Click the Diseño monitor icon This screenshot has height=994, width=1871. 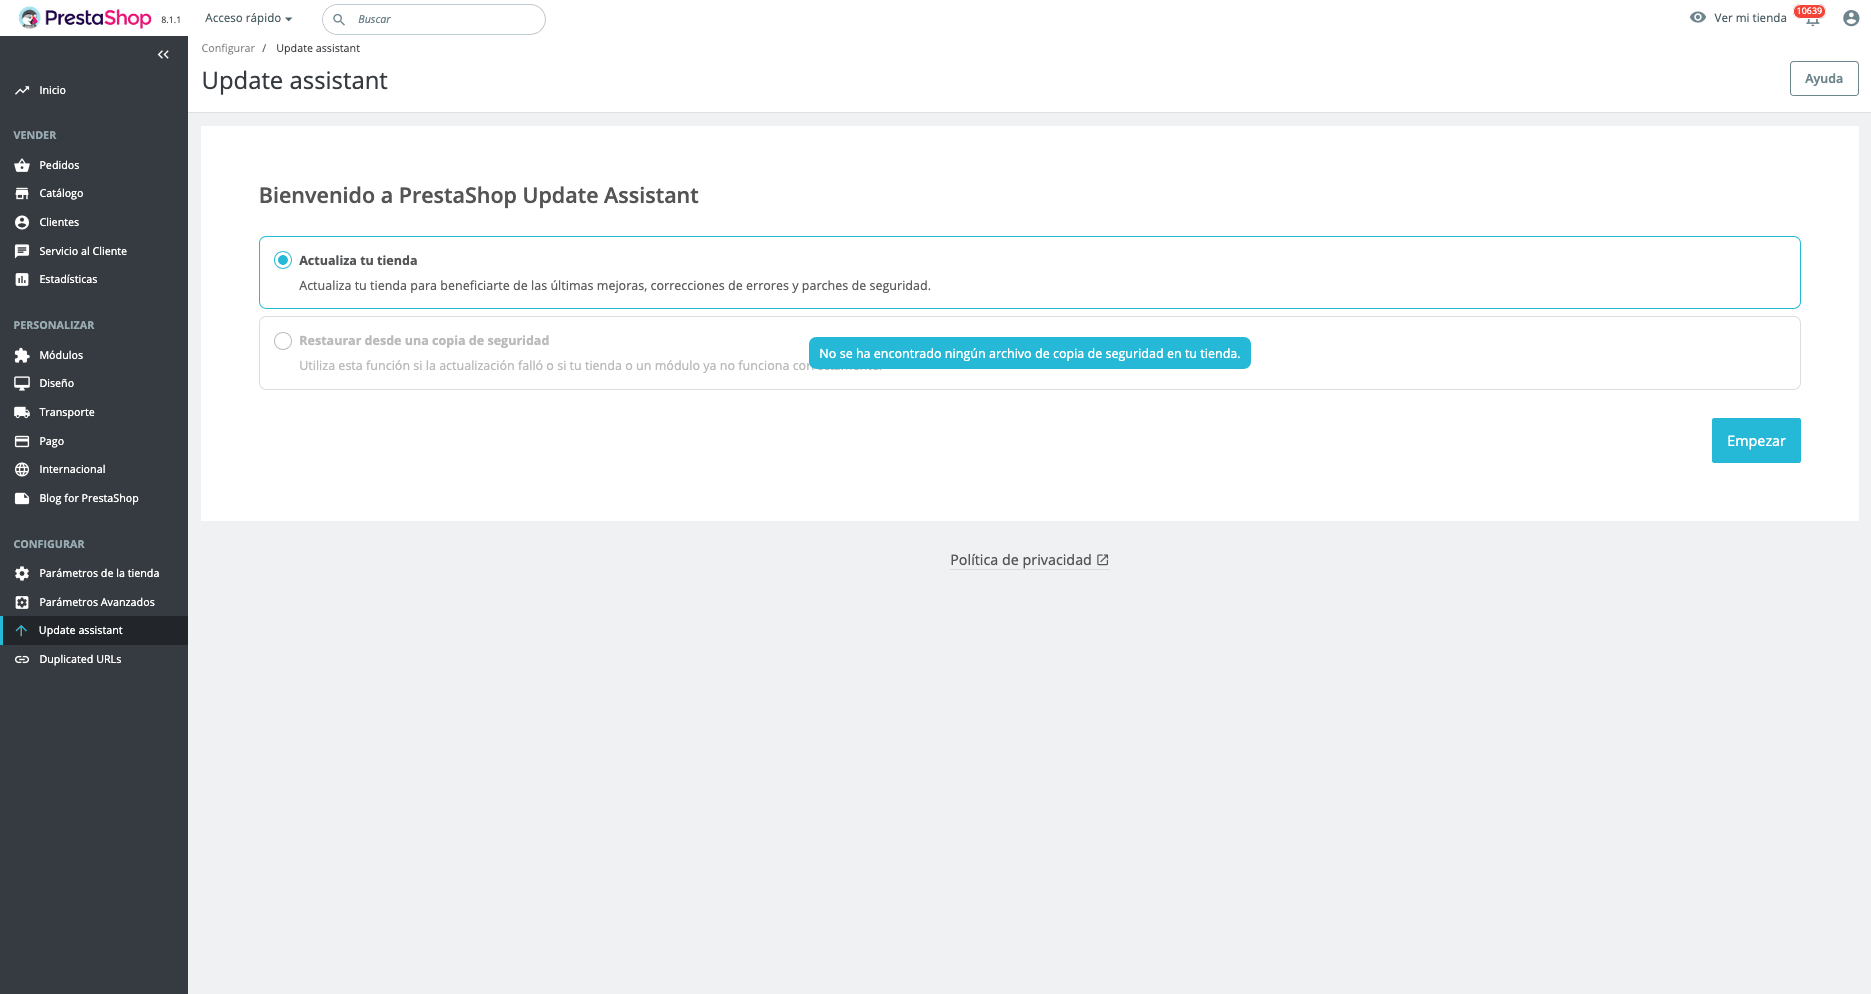click(x=22, y=383)
